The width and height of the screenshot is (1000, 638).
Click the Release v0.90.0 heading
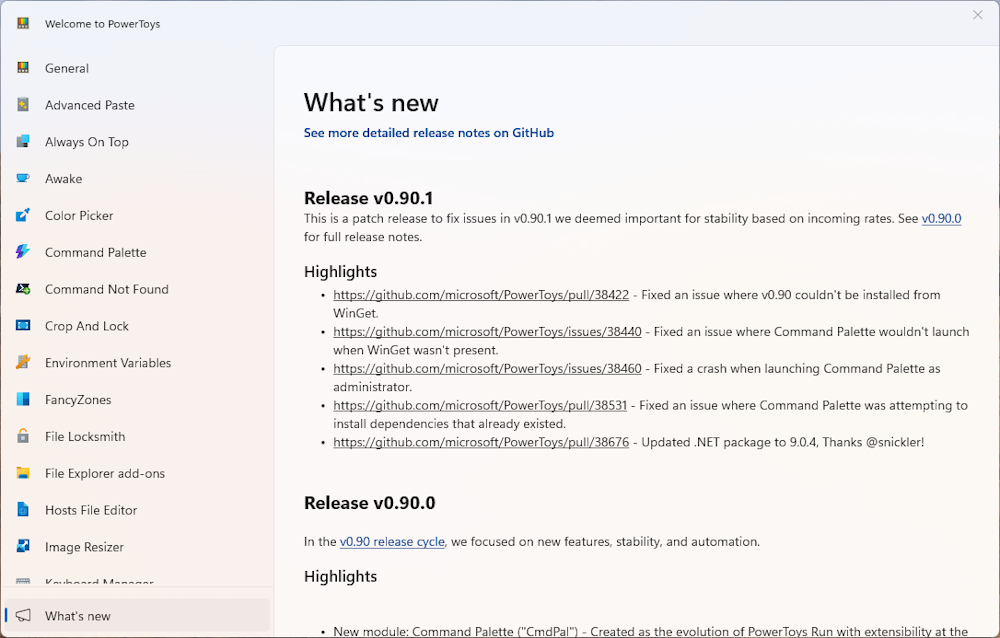[x=369, y=503]
